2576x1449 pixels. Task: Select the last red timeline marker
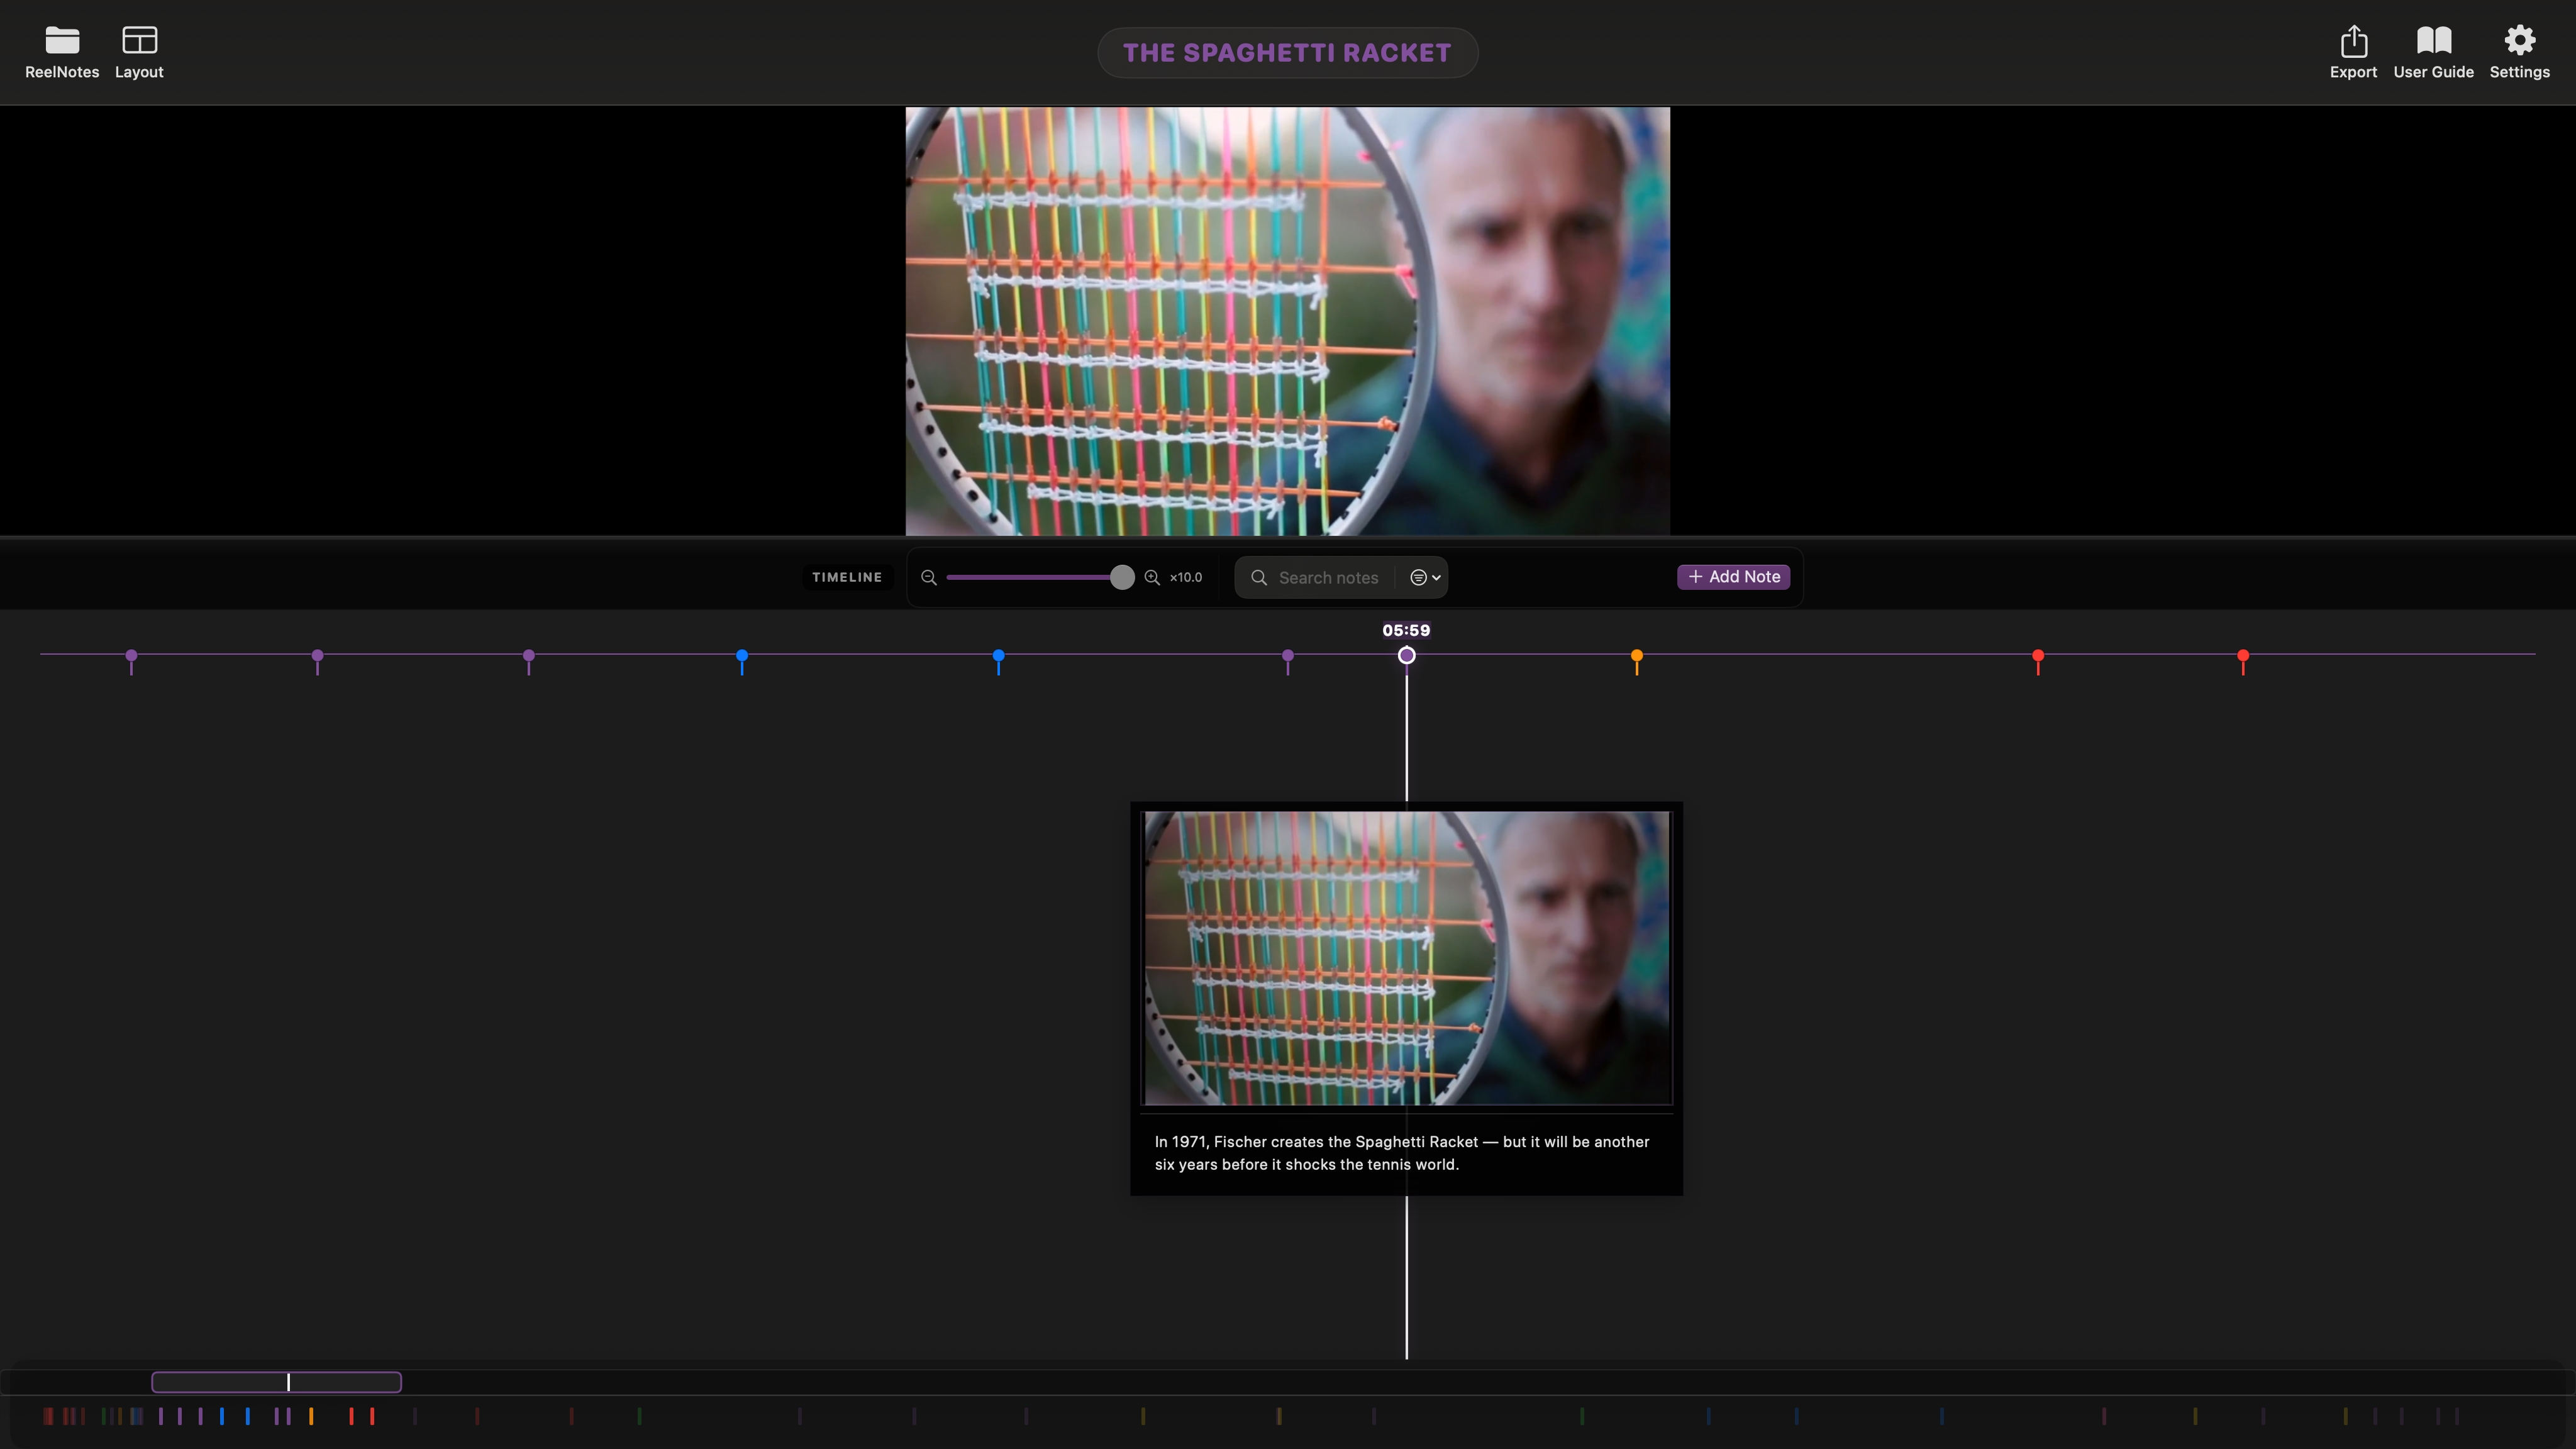tap(2243, 657)
